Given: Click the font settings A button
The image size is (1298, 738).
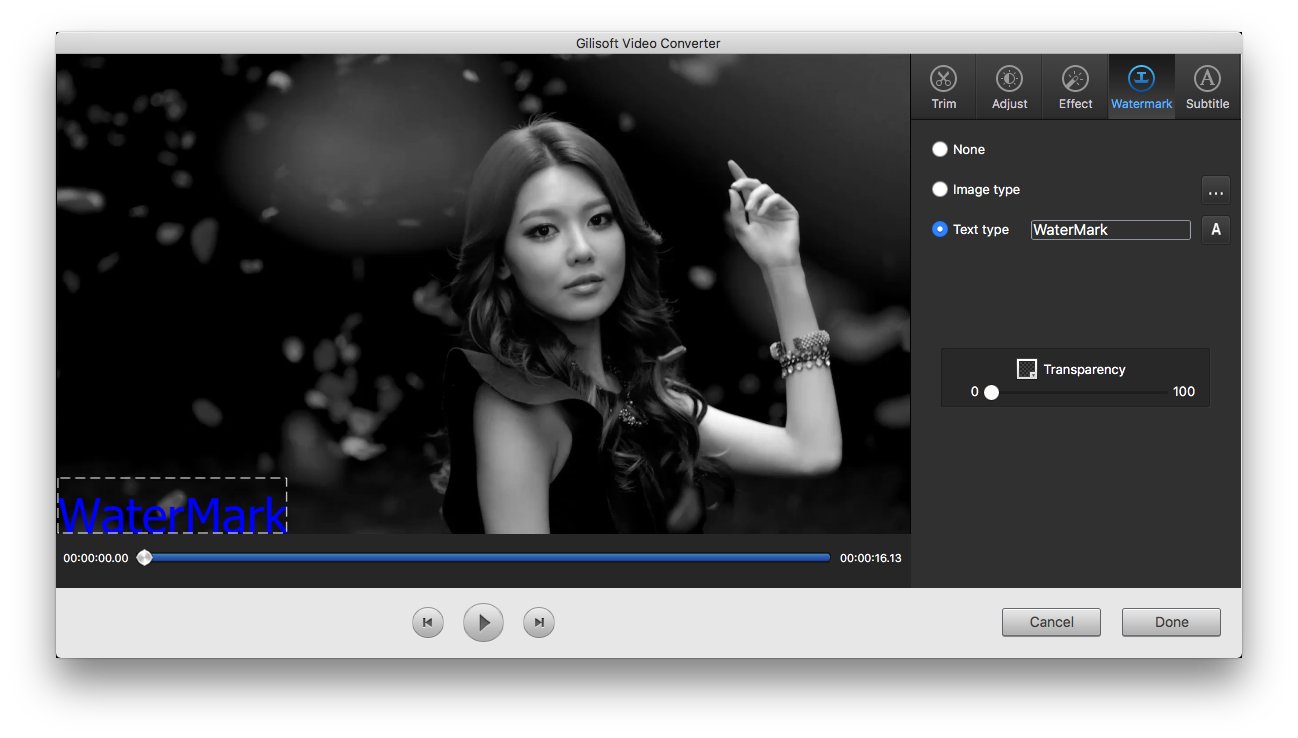Looking at the screenshot, I should pyautogui.click(x=1215, y=230).
